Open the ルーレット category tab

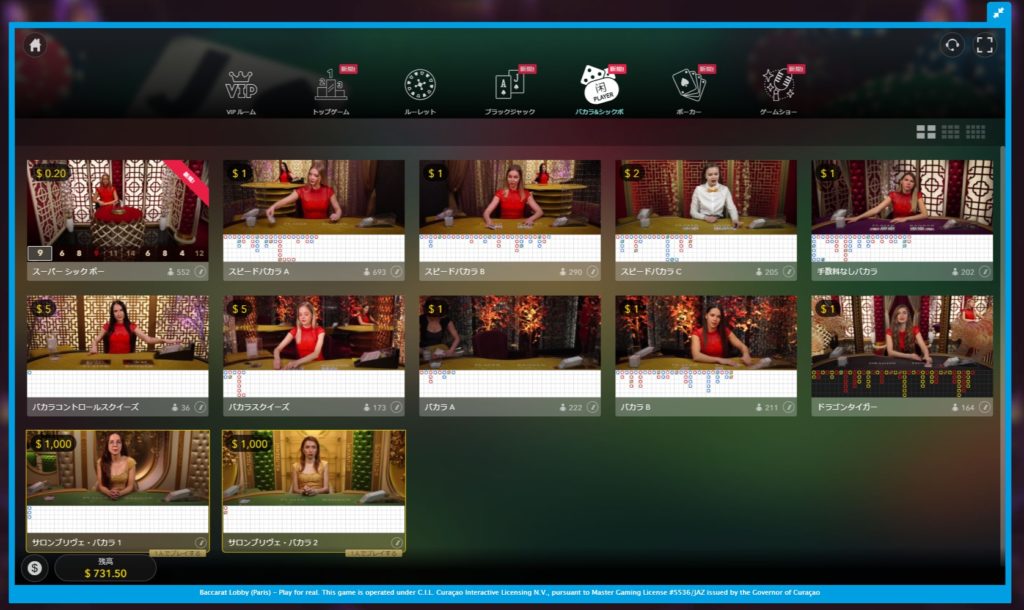(x=420, y=92)
